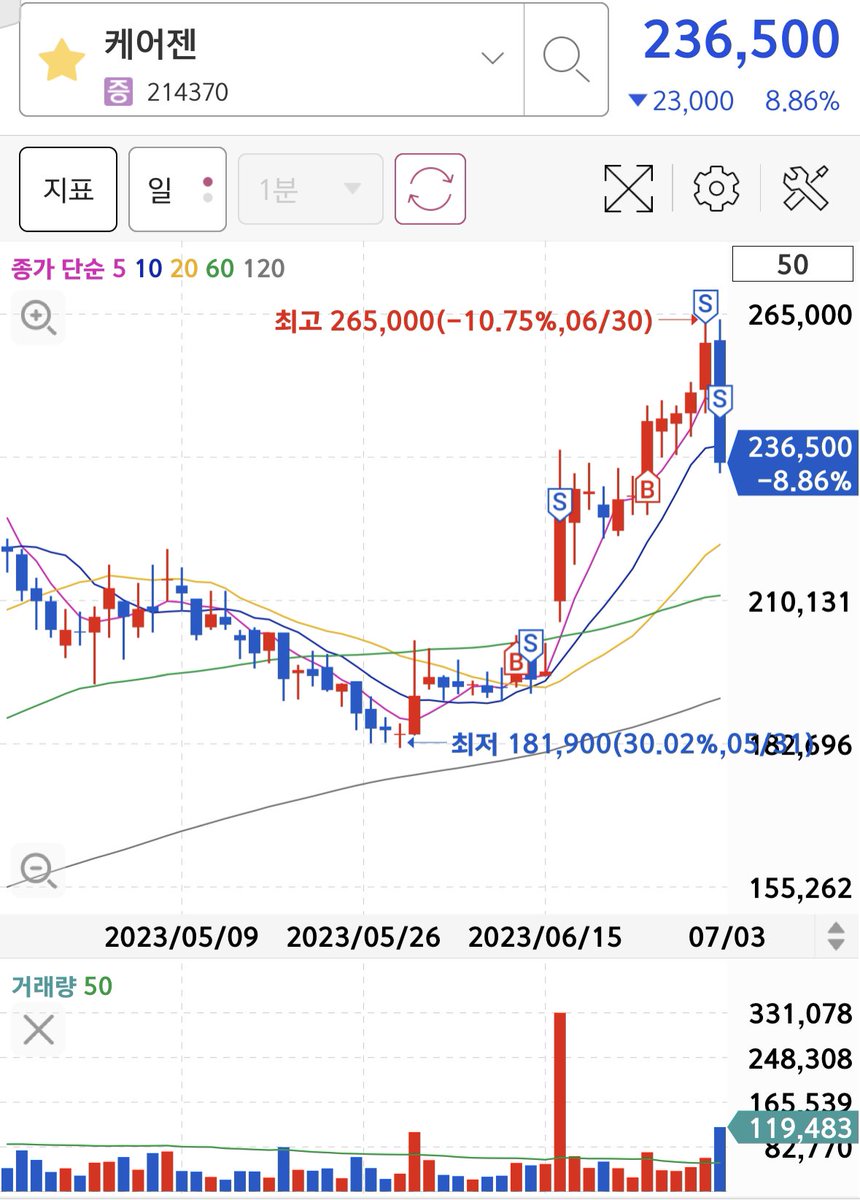
Task: Click the 증 market badge
Action: pos(118,93)
